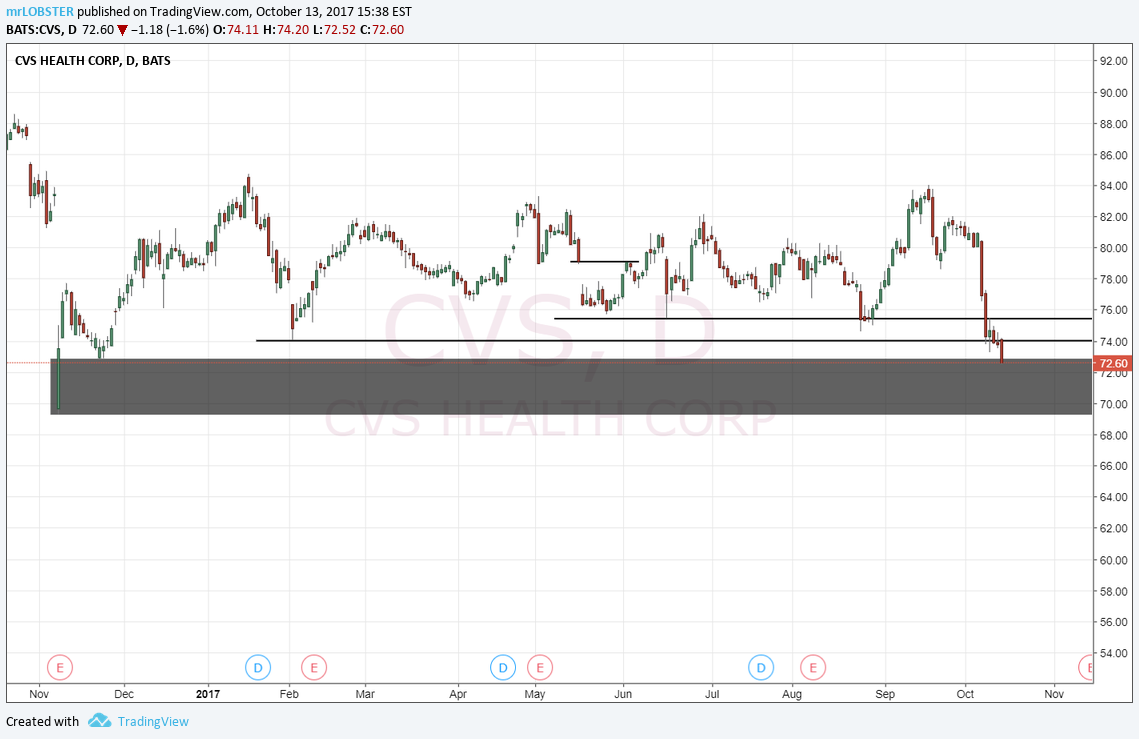Click the Mar label on the time axis
This screenshot has height=739, width=1139.
(365, 694)
